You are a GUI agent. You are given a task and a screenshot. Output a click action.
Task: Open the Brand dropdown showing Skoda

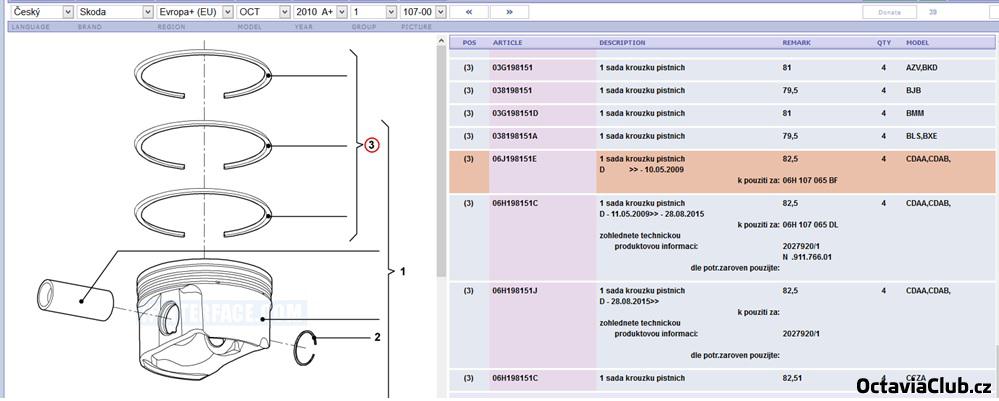click(x=116, y=12)
